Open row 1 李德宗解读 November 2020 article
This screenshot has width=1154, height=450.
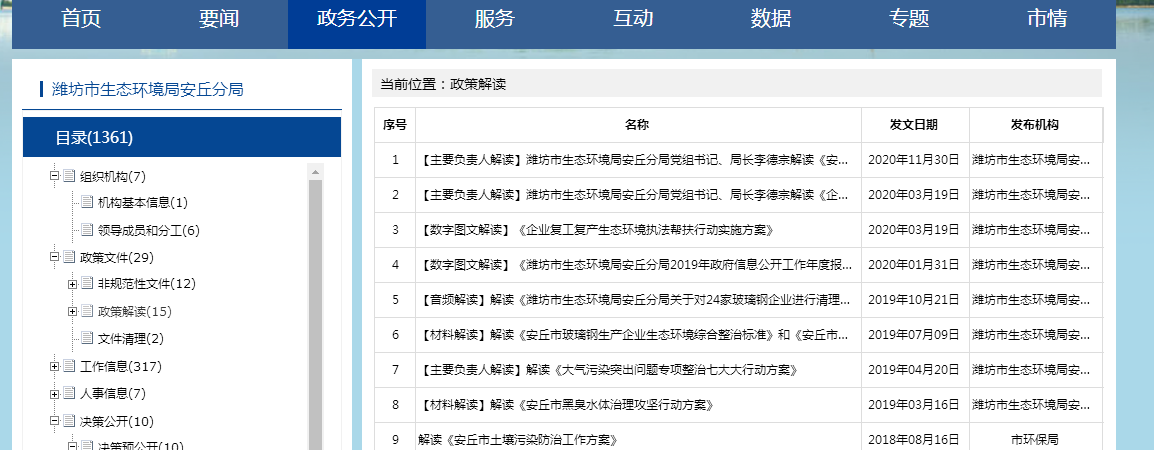[634, 160]
